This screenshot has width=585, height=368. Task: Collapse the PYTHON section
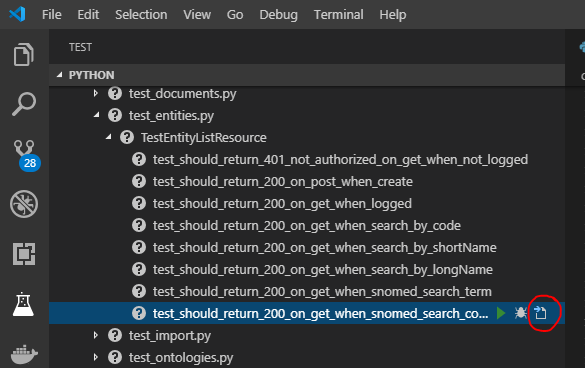tap(60, 75)
